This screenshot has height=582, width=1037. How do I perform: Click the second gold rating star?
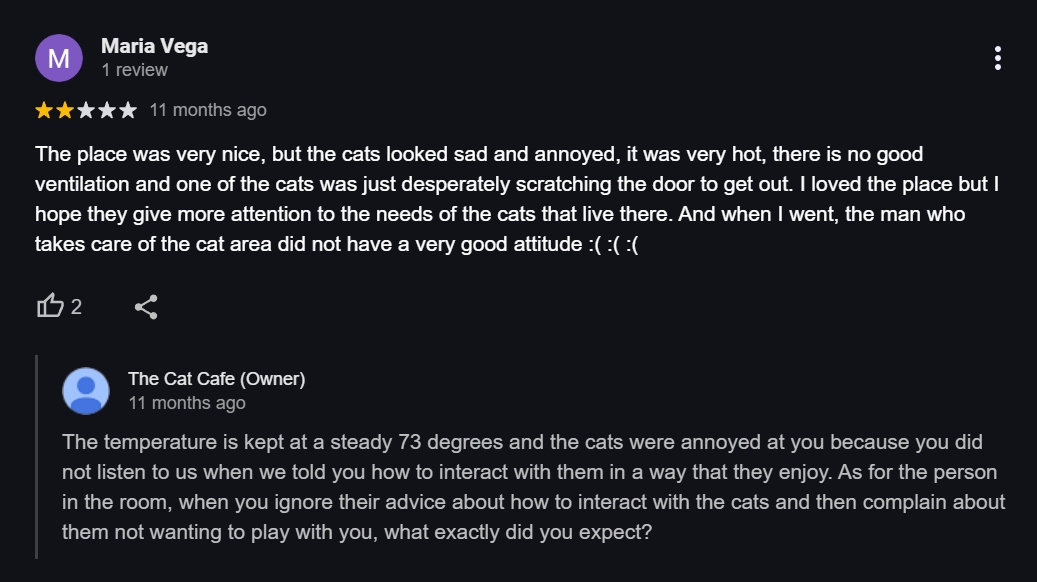65,110
